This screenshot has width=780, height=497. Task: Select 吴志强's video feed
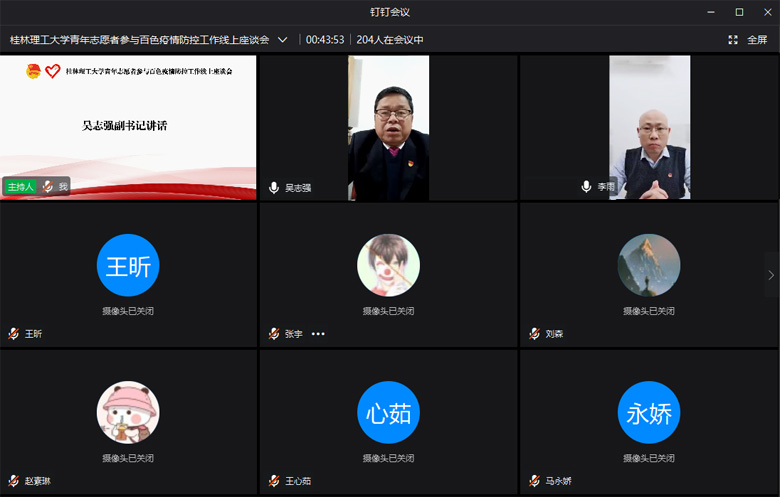coord(388,127)
